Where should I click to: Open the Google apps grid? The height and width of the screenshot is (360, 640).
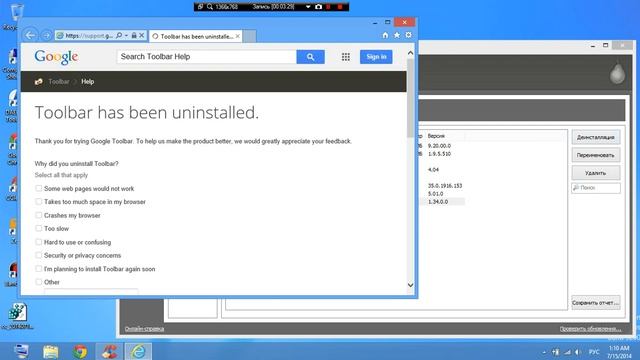tap(346, 57)
